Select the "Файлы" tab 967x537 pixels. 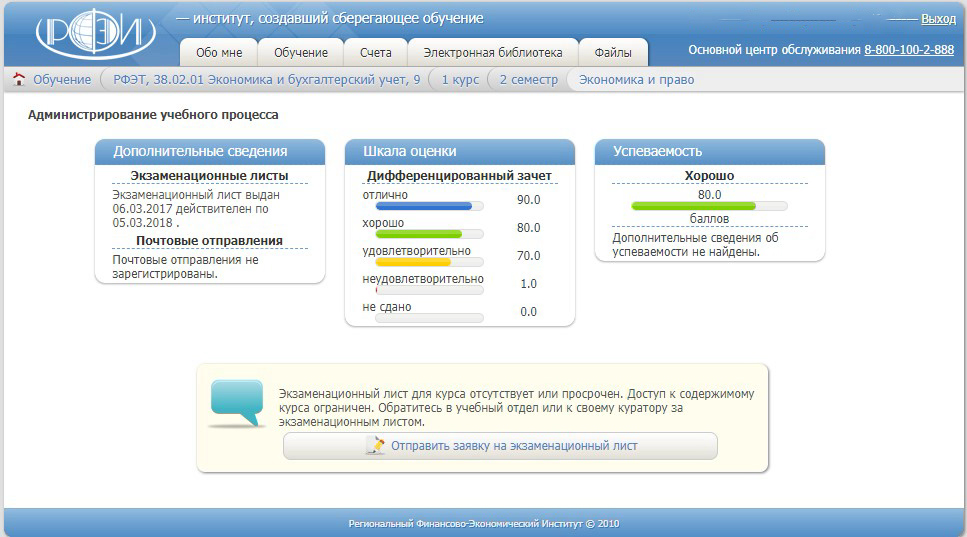coord(612,53)
